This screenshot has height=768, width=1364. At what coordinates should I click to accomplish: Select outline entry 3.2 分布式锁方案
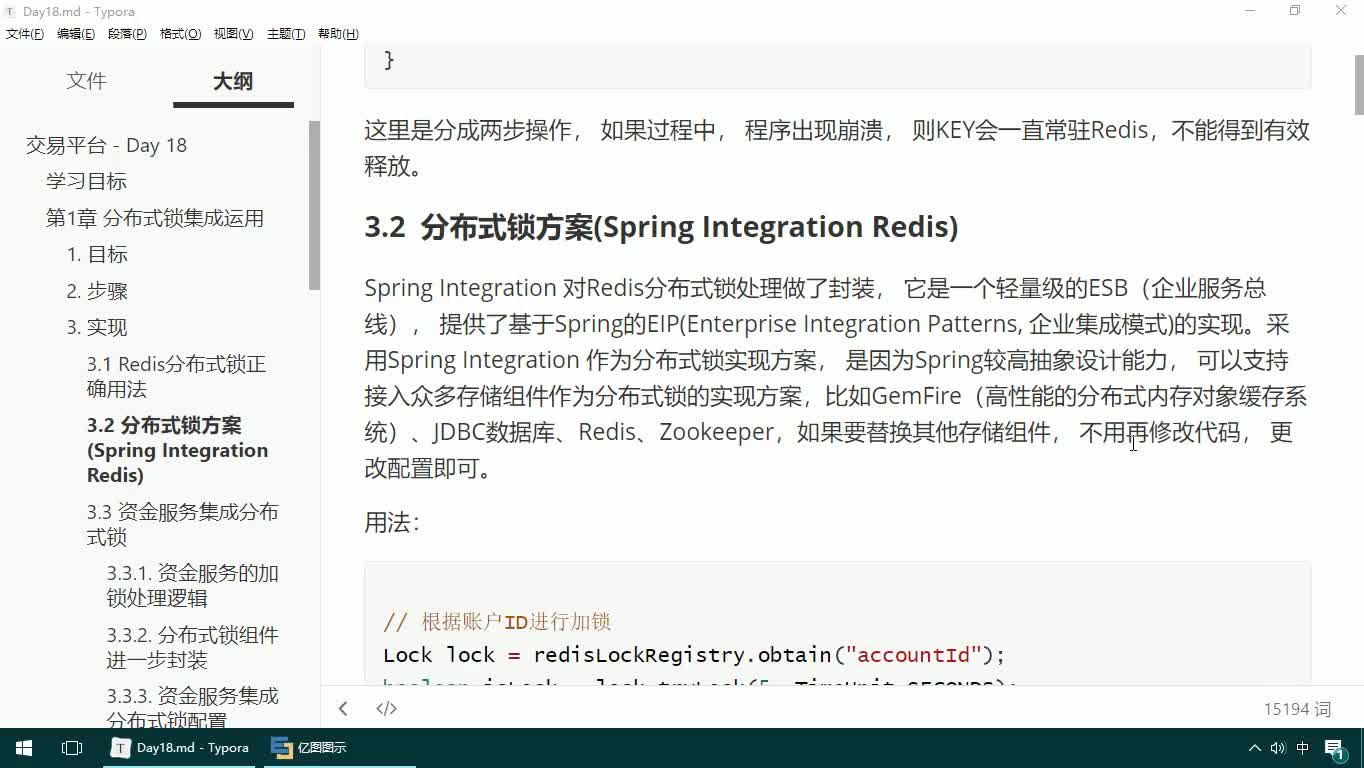(177, 450)
